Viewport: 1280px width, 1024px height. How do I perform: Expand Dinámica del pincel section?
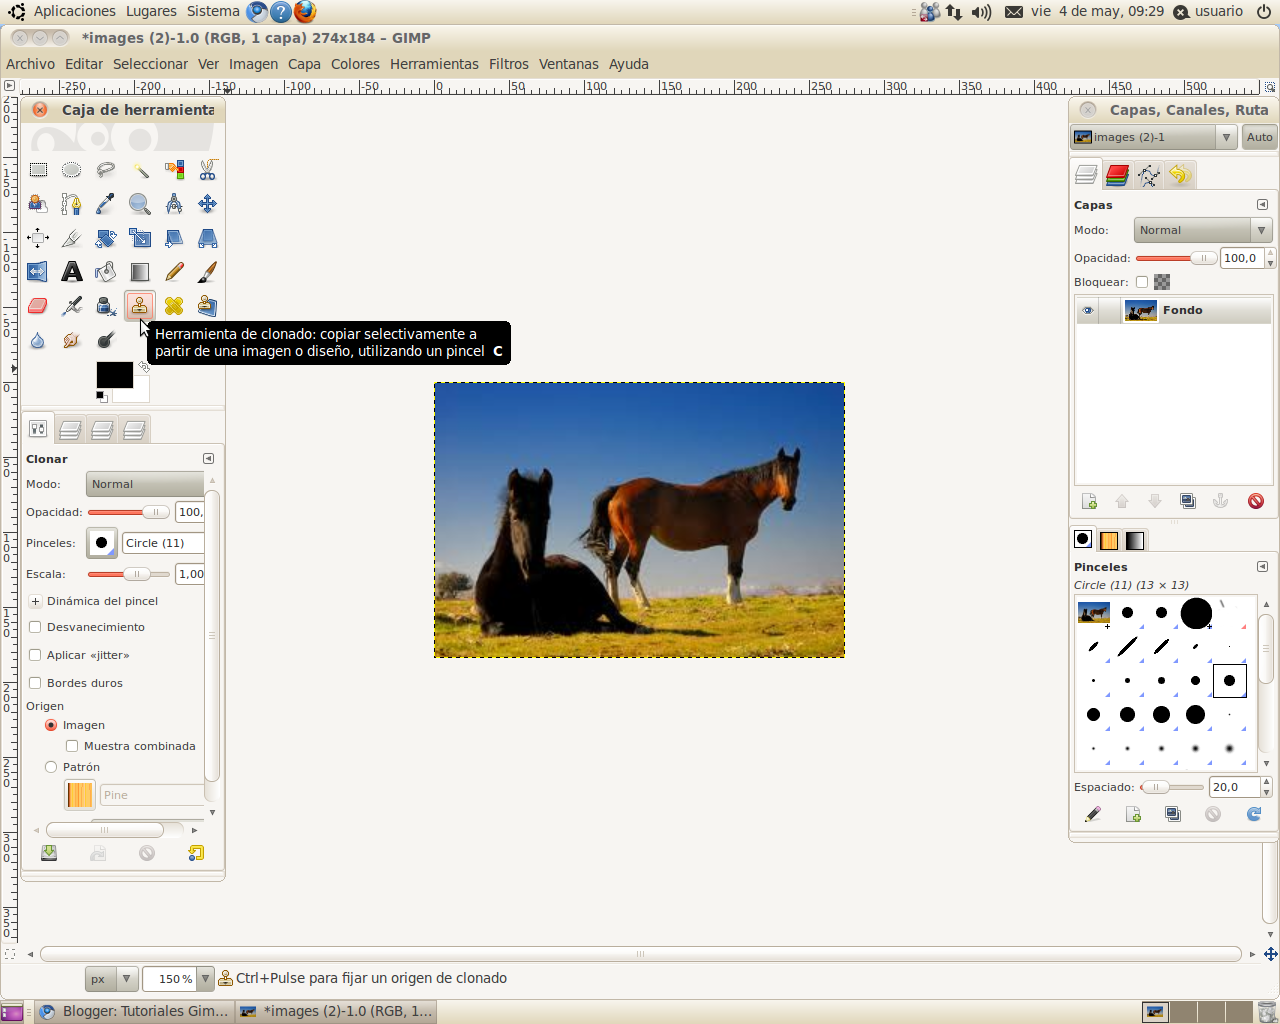pos(35,601)
